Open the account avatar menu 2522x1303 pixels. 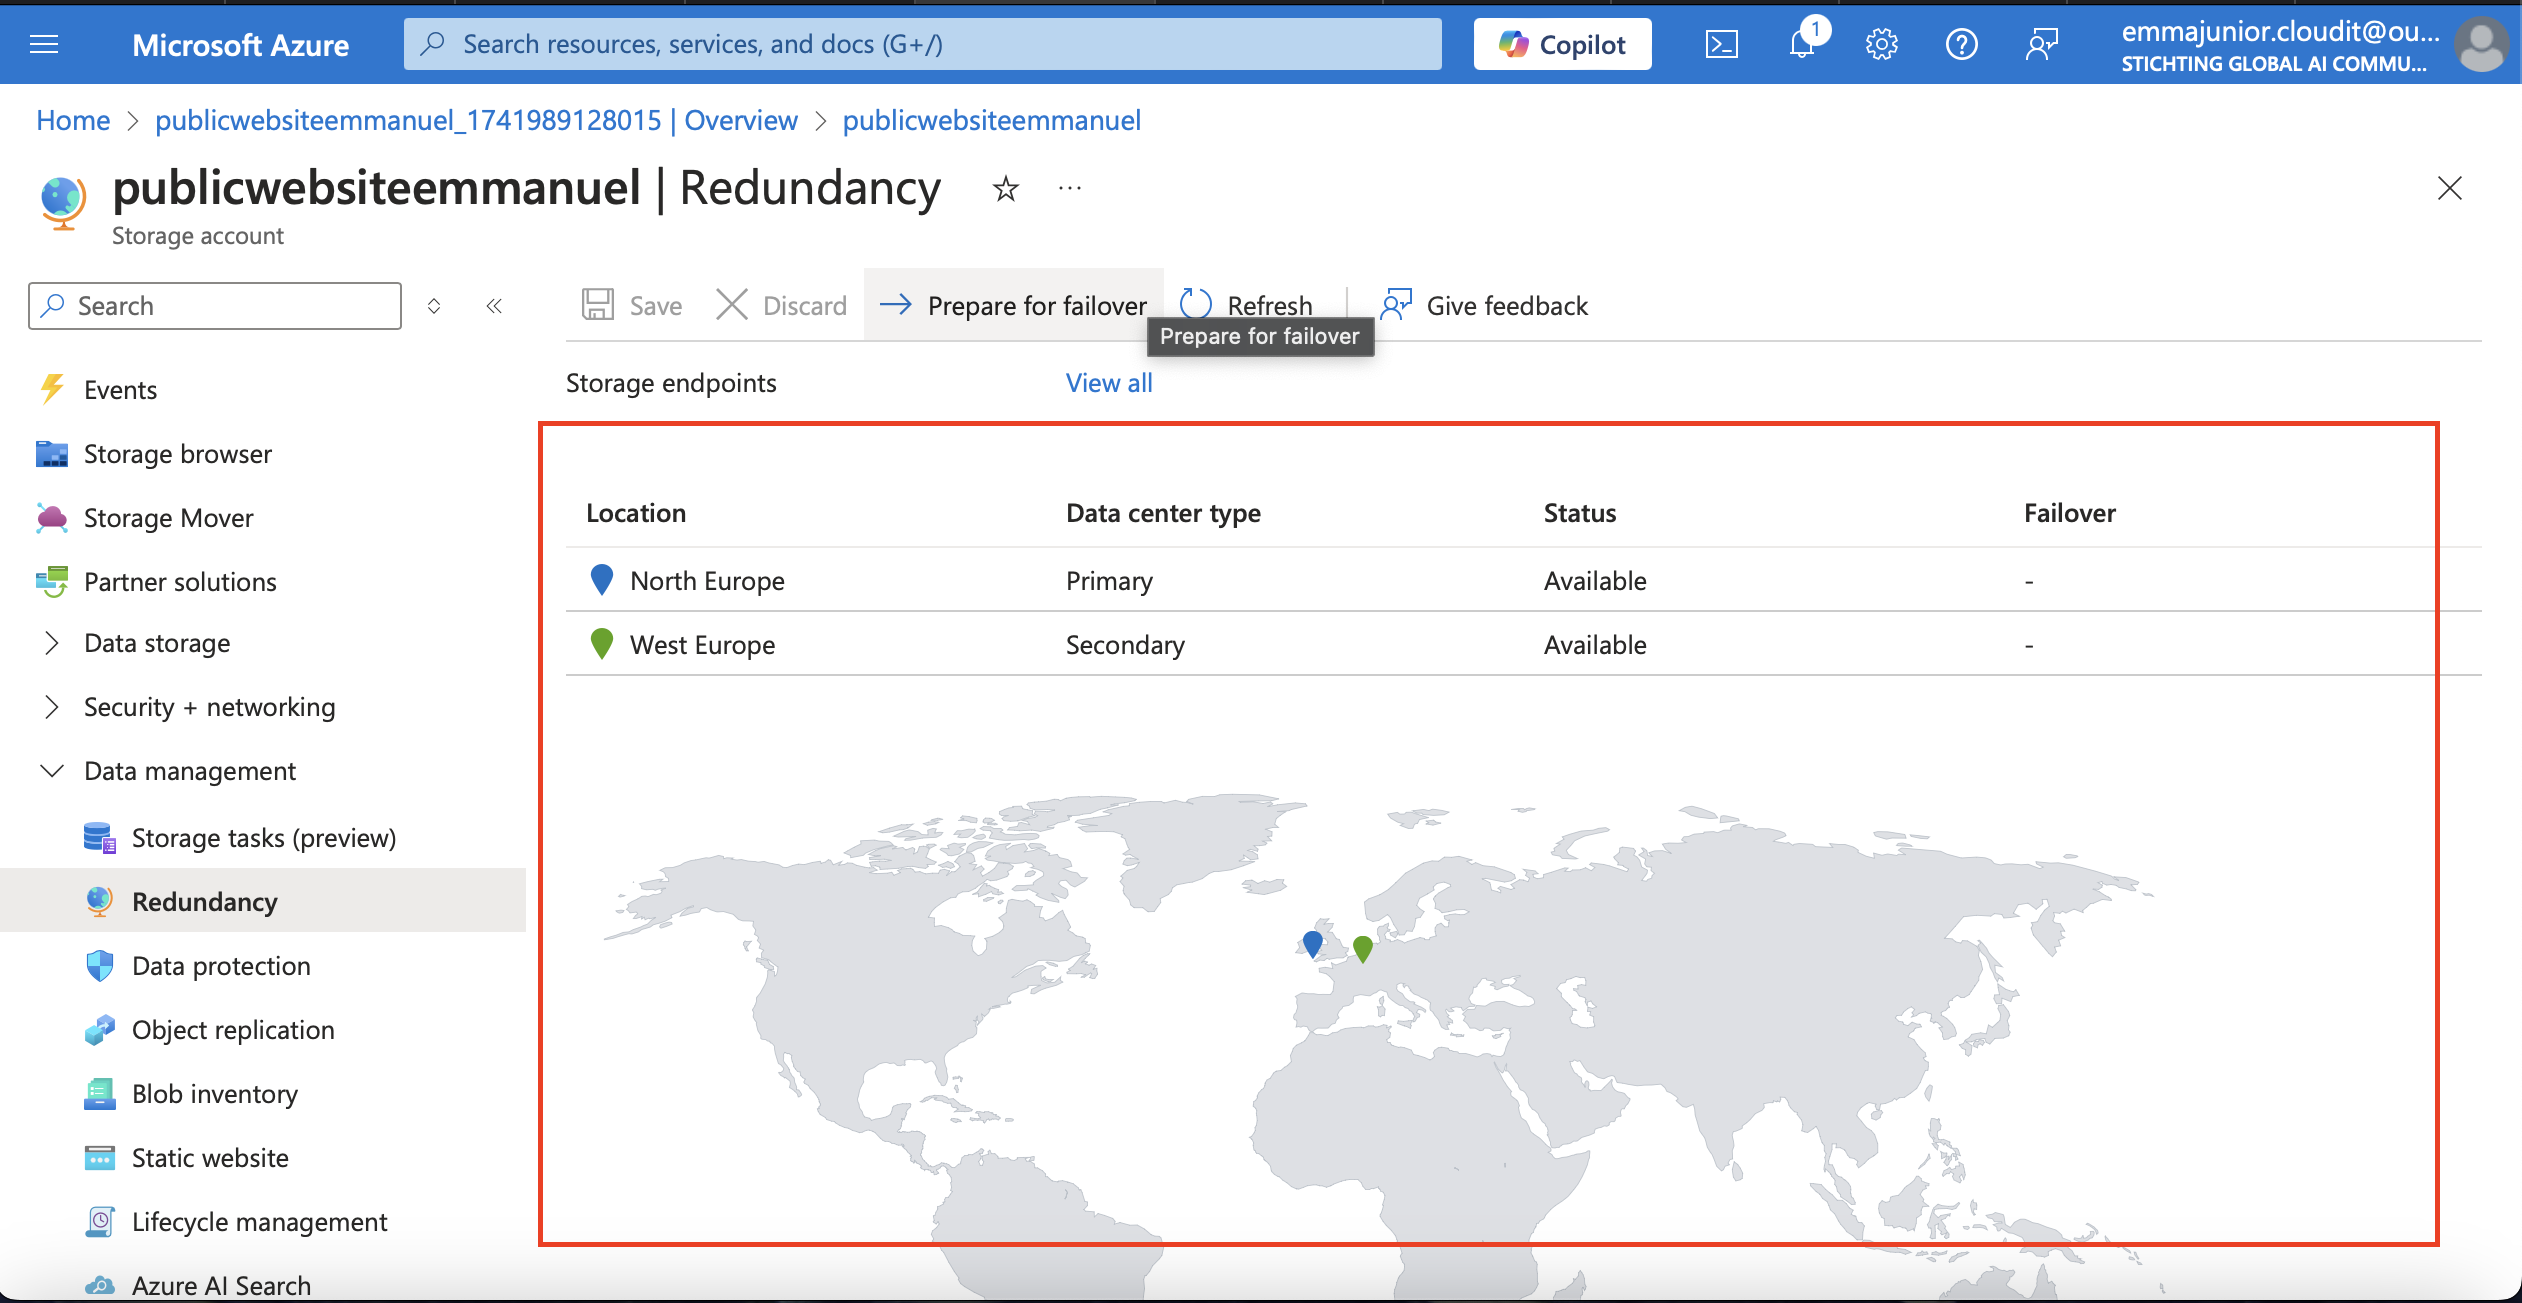click(2482, 45)
